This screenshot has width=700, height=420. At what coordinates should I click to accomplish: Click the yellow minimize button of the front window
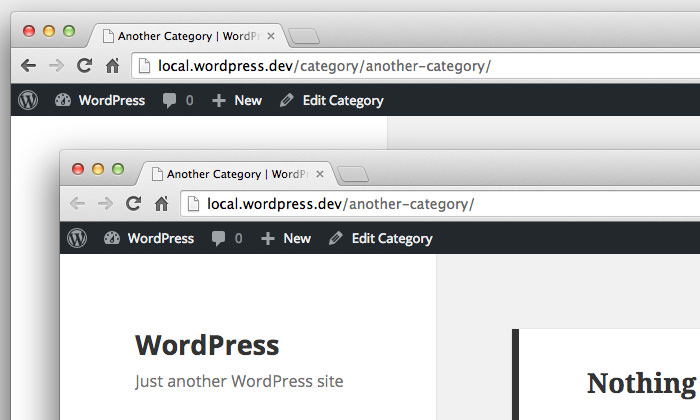(x=98, y=169)
